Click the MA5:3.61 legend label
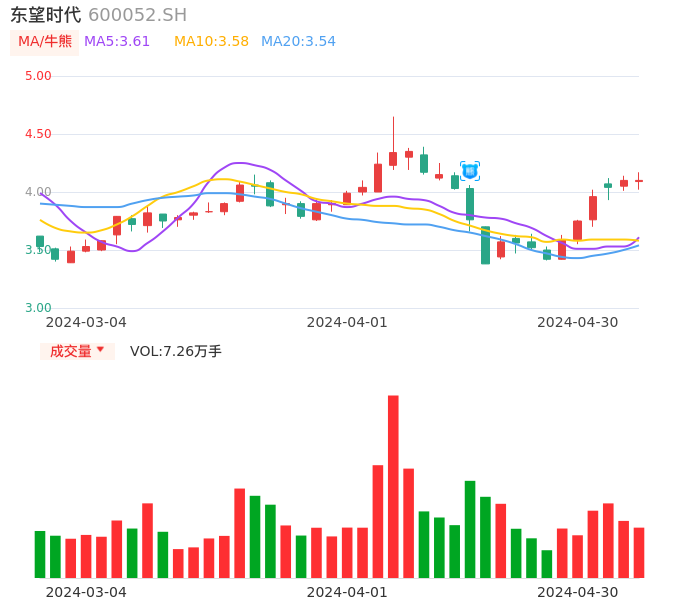Image resolution: width=686 pixels, height=606 pixels. click(117, 42)
